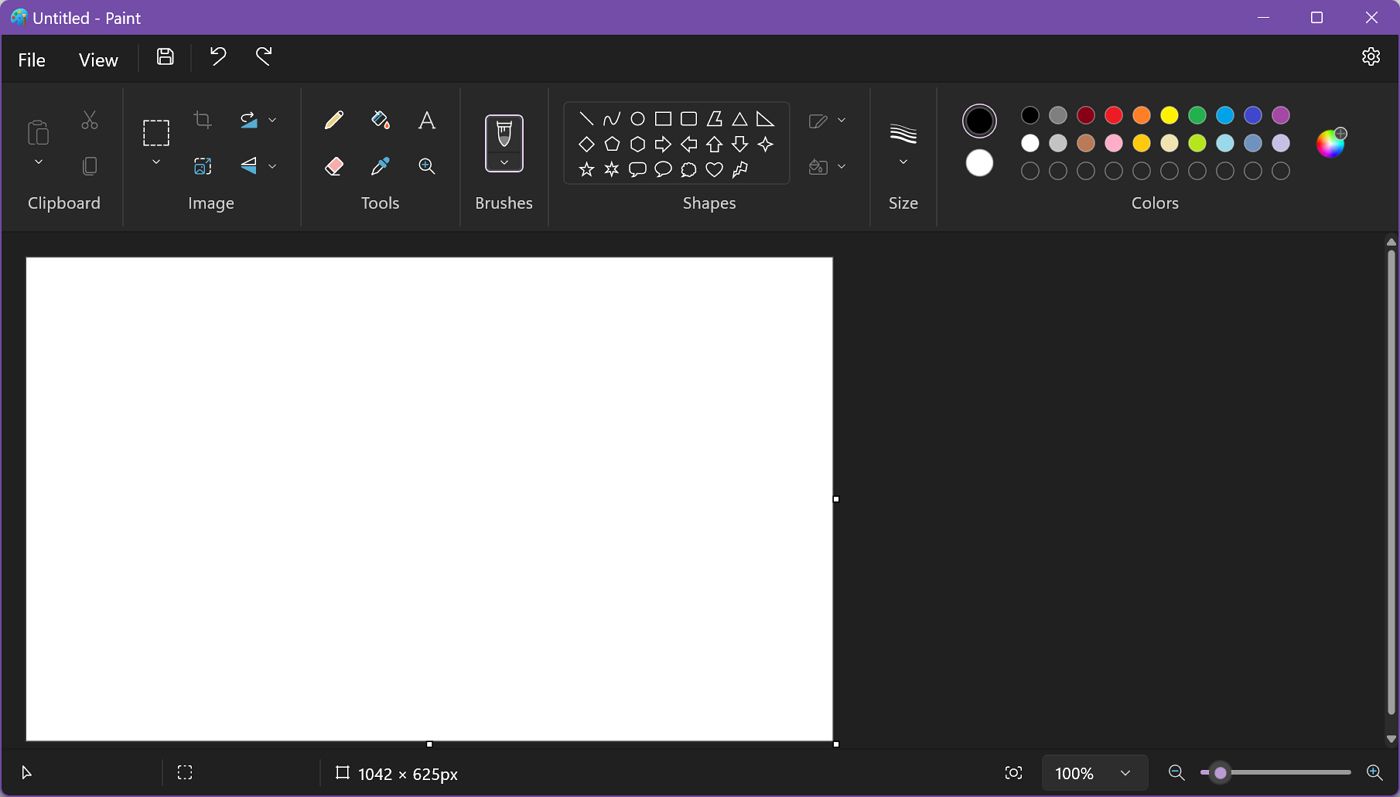1400x797 pixels.
Task: Click the bottom-right canvas resize handle
Action: point(836,744)
